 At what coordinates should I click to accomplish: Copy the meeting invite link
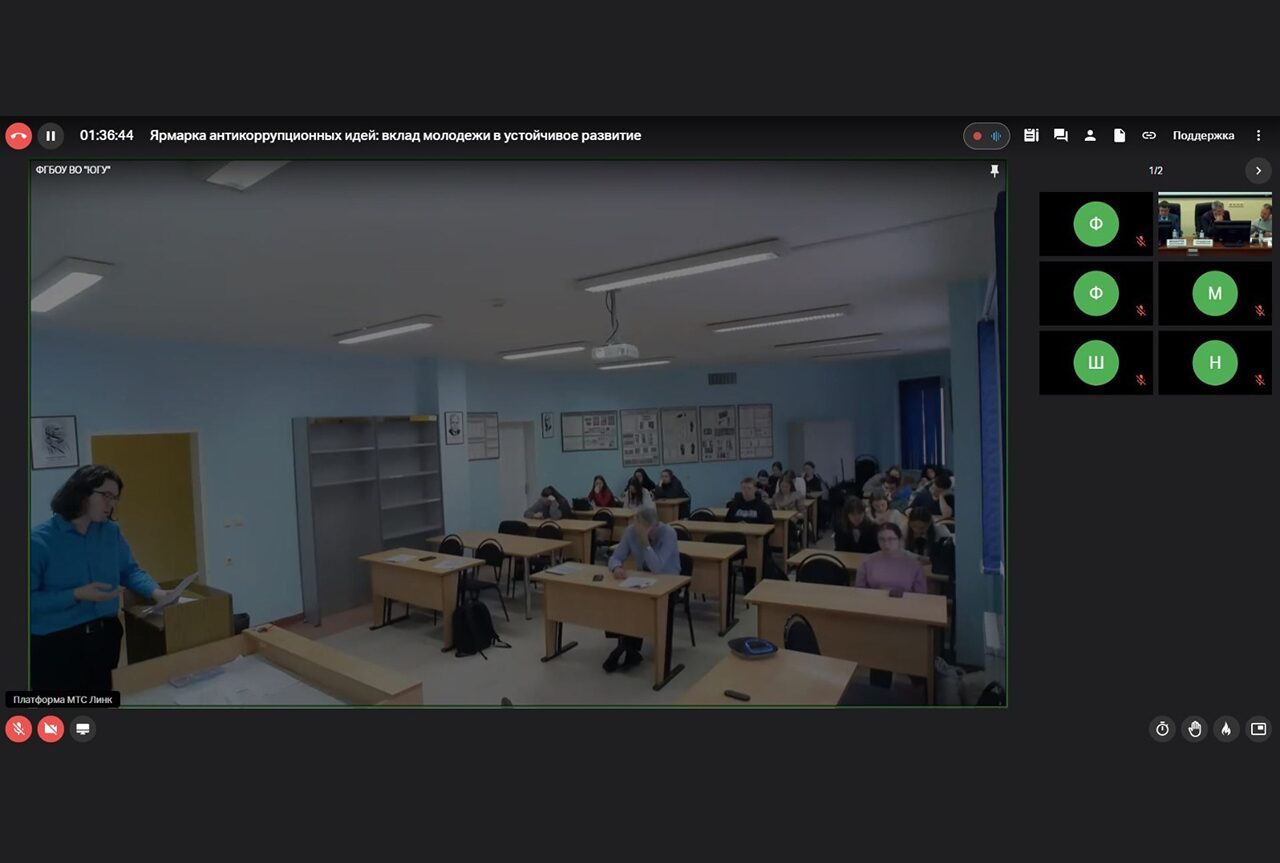point(1149,136)
